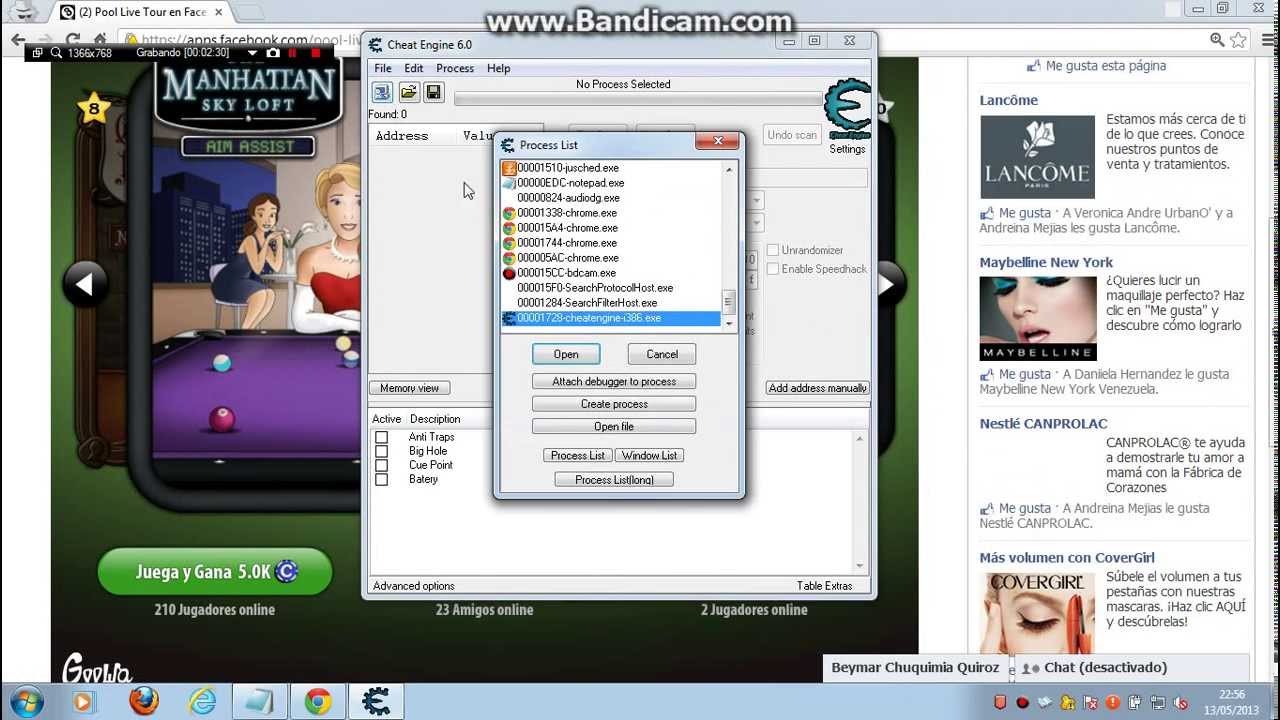Open the Maybelline New York link
Screen dimensions: 1280x720
pos(1046,262)
